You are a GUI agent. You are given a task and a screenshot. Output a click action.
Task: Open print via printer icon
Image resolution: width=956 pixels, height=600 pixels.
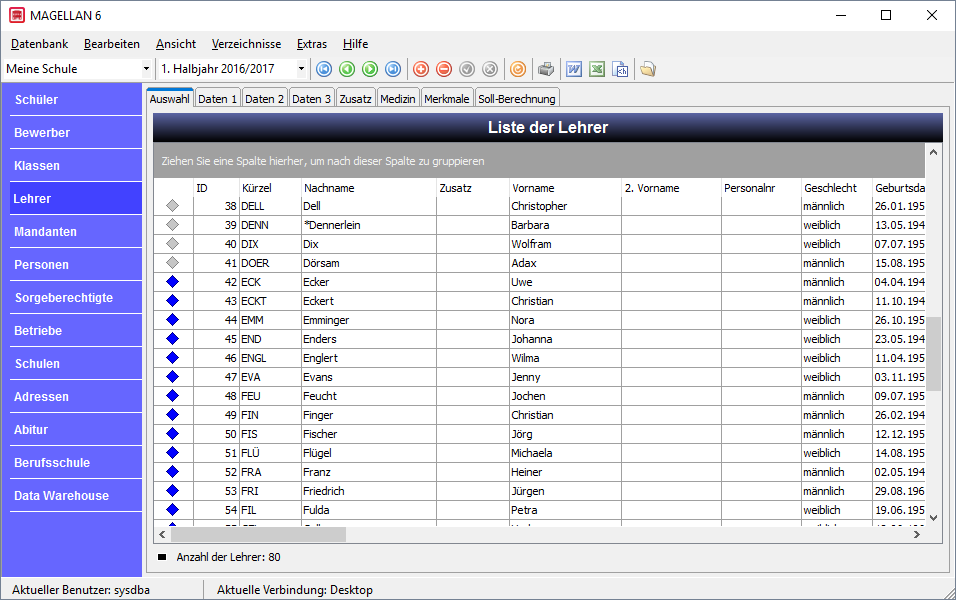(546, 70)
